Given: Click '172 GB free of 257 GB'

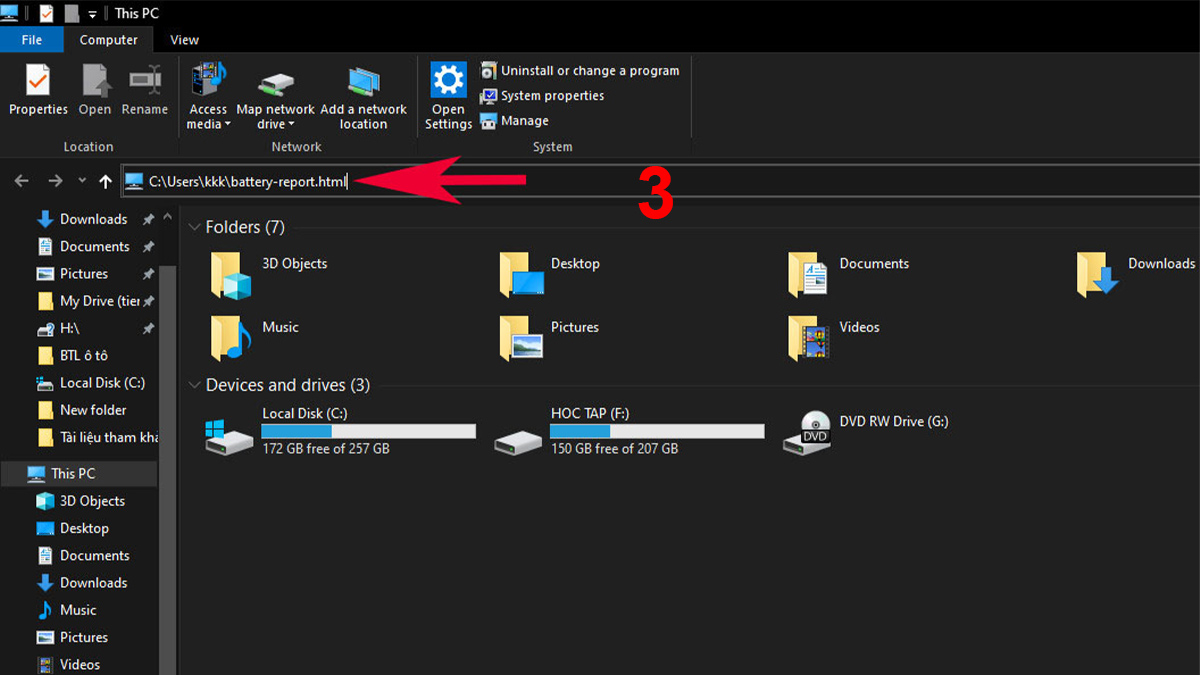Looking at the screenshot, I should click(326, 449).
